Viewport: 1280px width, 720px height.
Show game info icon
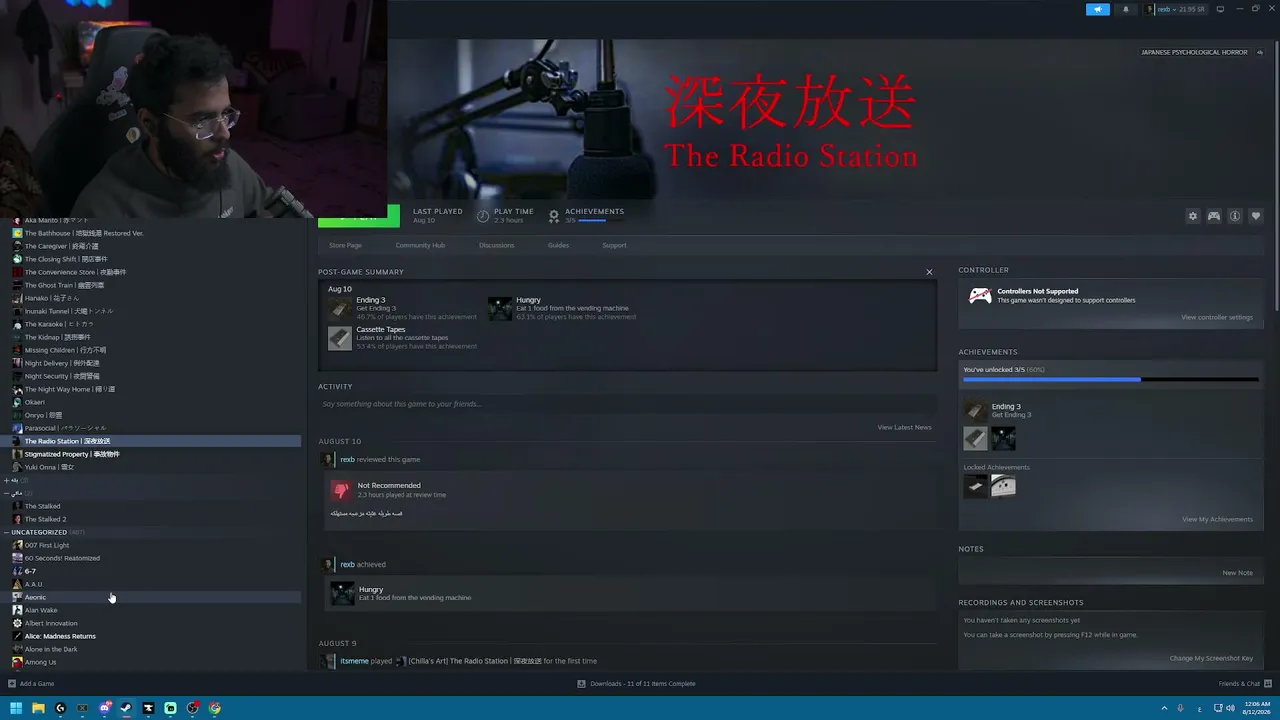coord(1235,216)
